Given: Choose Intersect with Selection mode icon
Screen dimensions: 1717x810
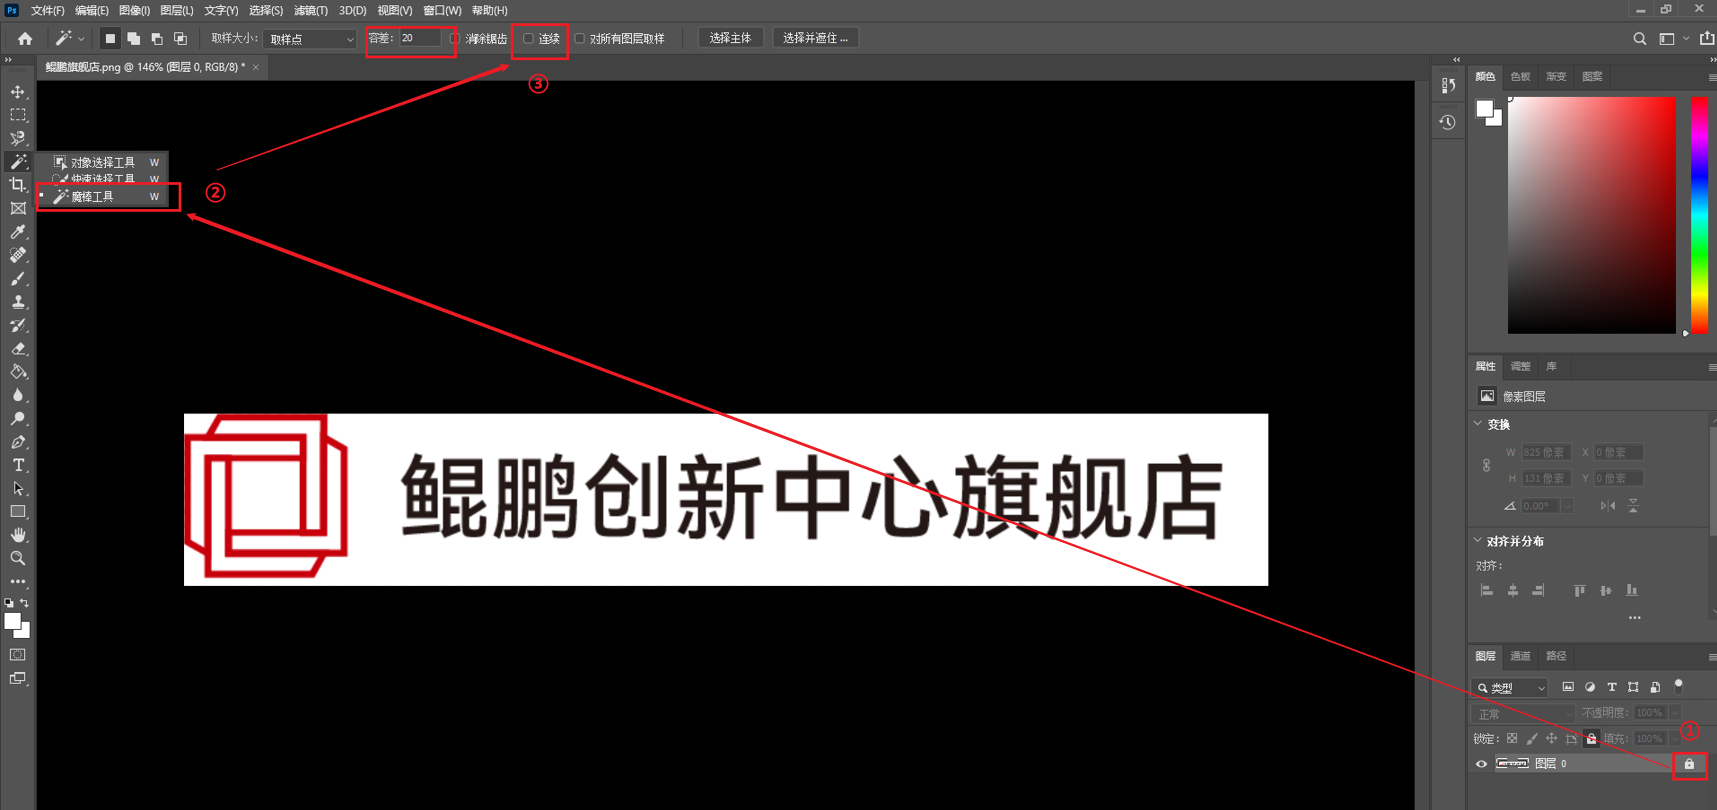Looking at the screenshot, I should click(181, 38).
